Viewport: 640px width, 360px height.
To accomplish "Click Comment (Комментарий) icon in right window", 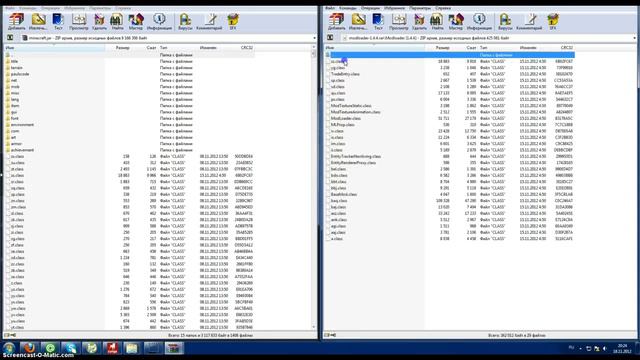I will [x=529, y=21].
